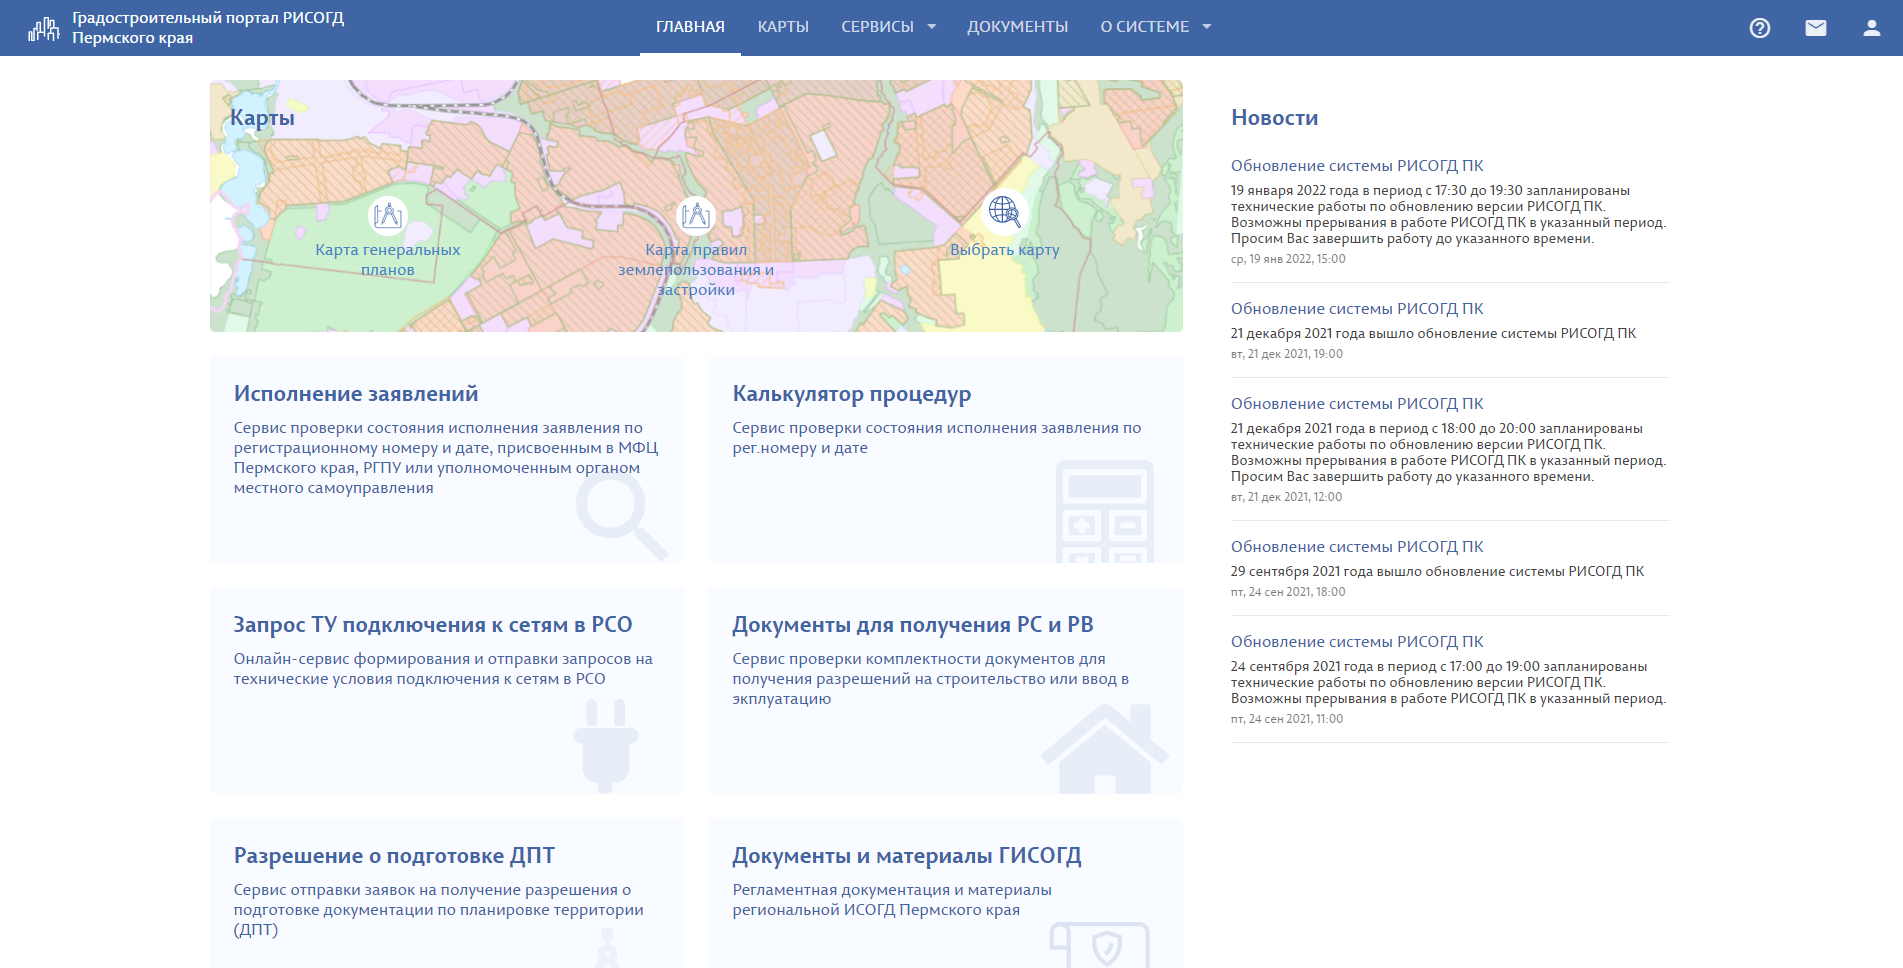Open 'Документы и материалы ГИСОГД' card
The height and width of the screenshot is (968, 1903).
coord(906,856)
